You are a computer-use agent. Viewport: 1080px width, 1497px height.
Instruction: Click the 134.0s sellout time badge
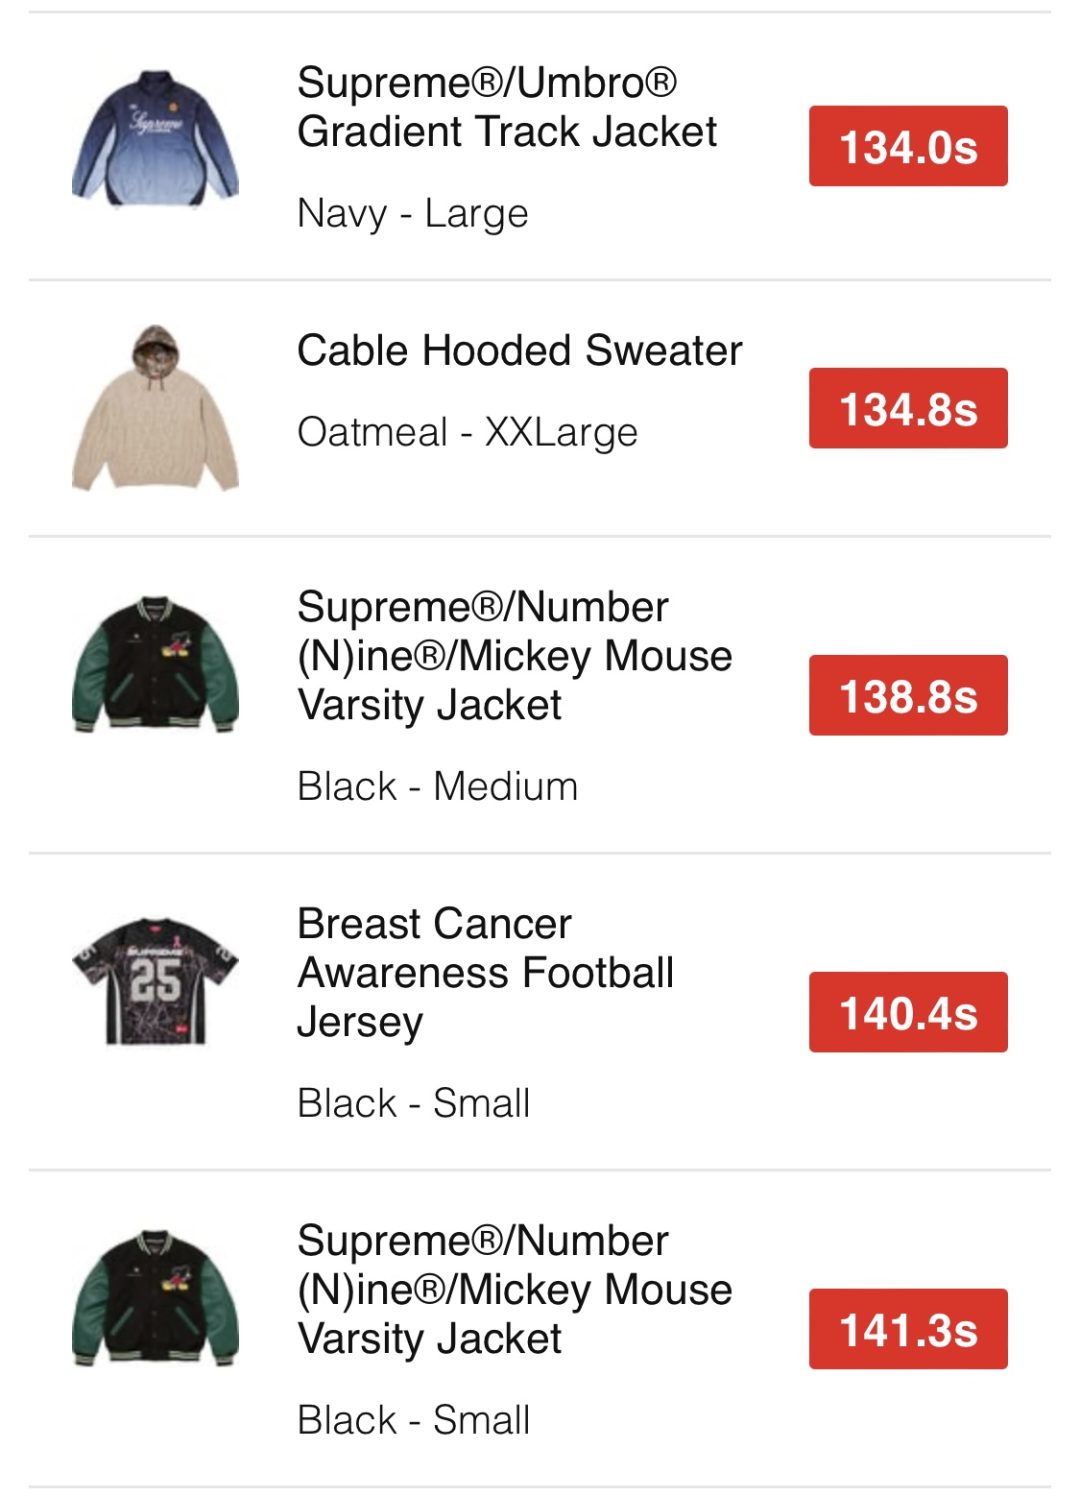click(x=907, y=146)
